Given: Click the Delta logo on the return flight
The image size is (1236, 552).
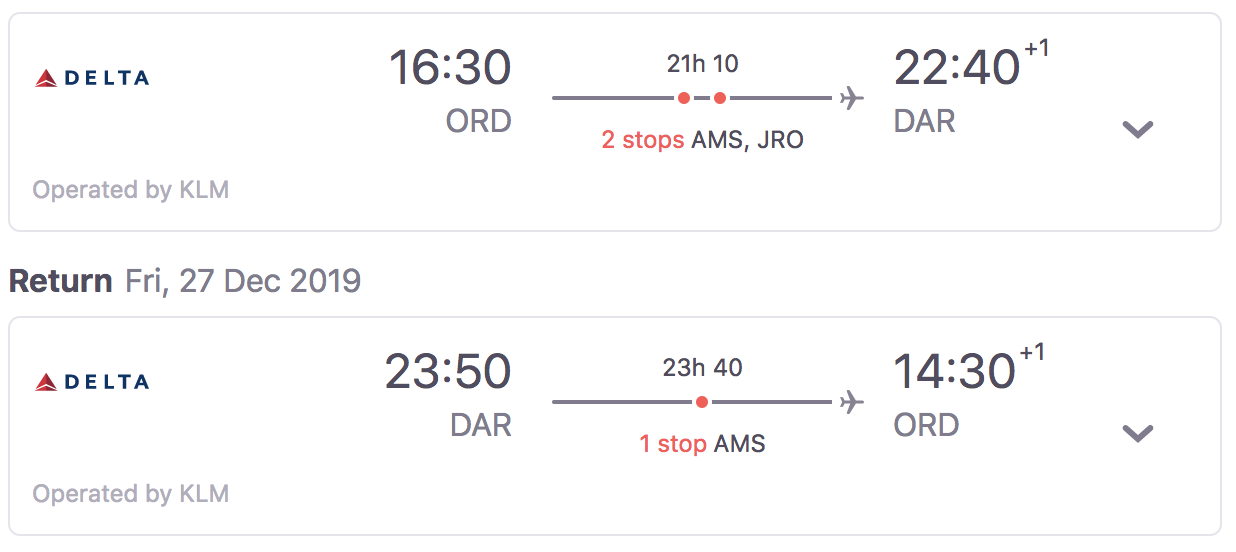Looking at the screenshot, I should tap(92, 382).
